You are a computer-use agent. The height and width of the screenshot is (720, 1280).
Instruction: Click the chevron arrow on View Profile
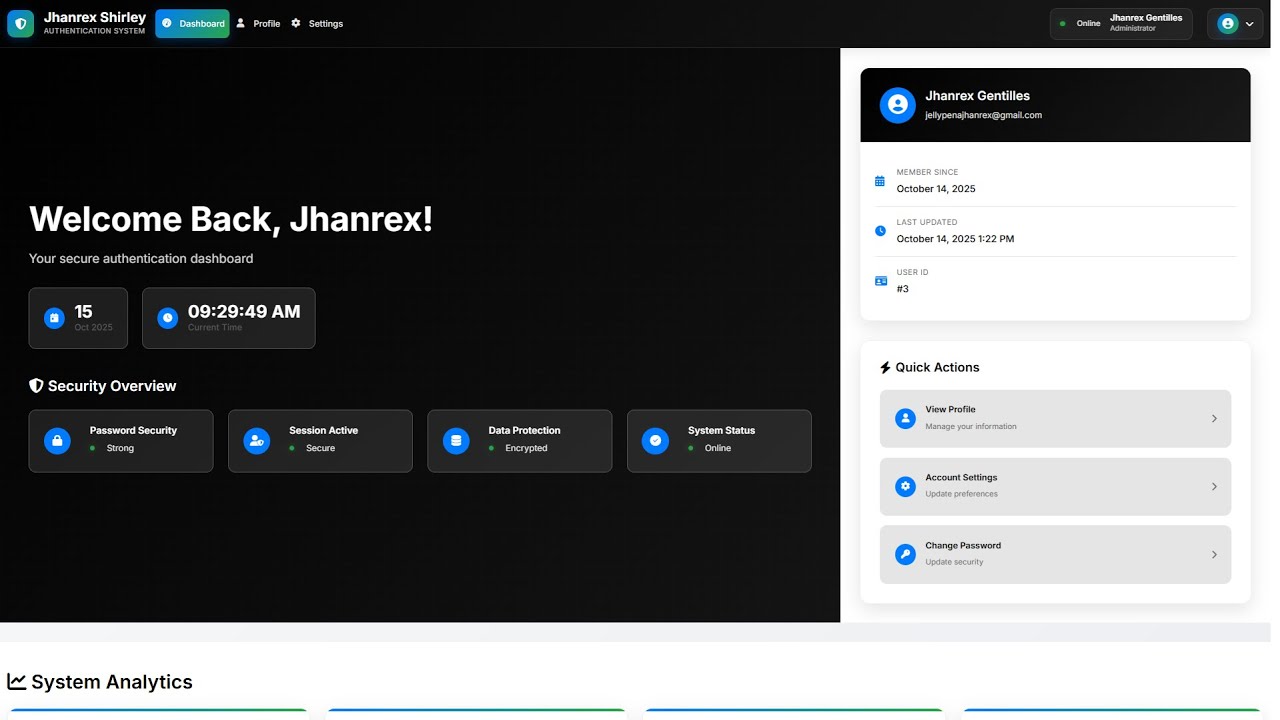(x=1214, y=419)
